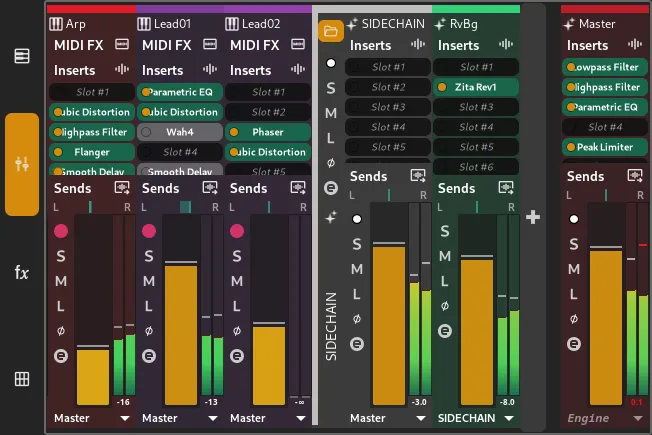
Task: Click empty Slot #1 on Arp inserts
Action: (92, 92)
